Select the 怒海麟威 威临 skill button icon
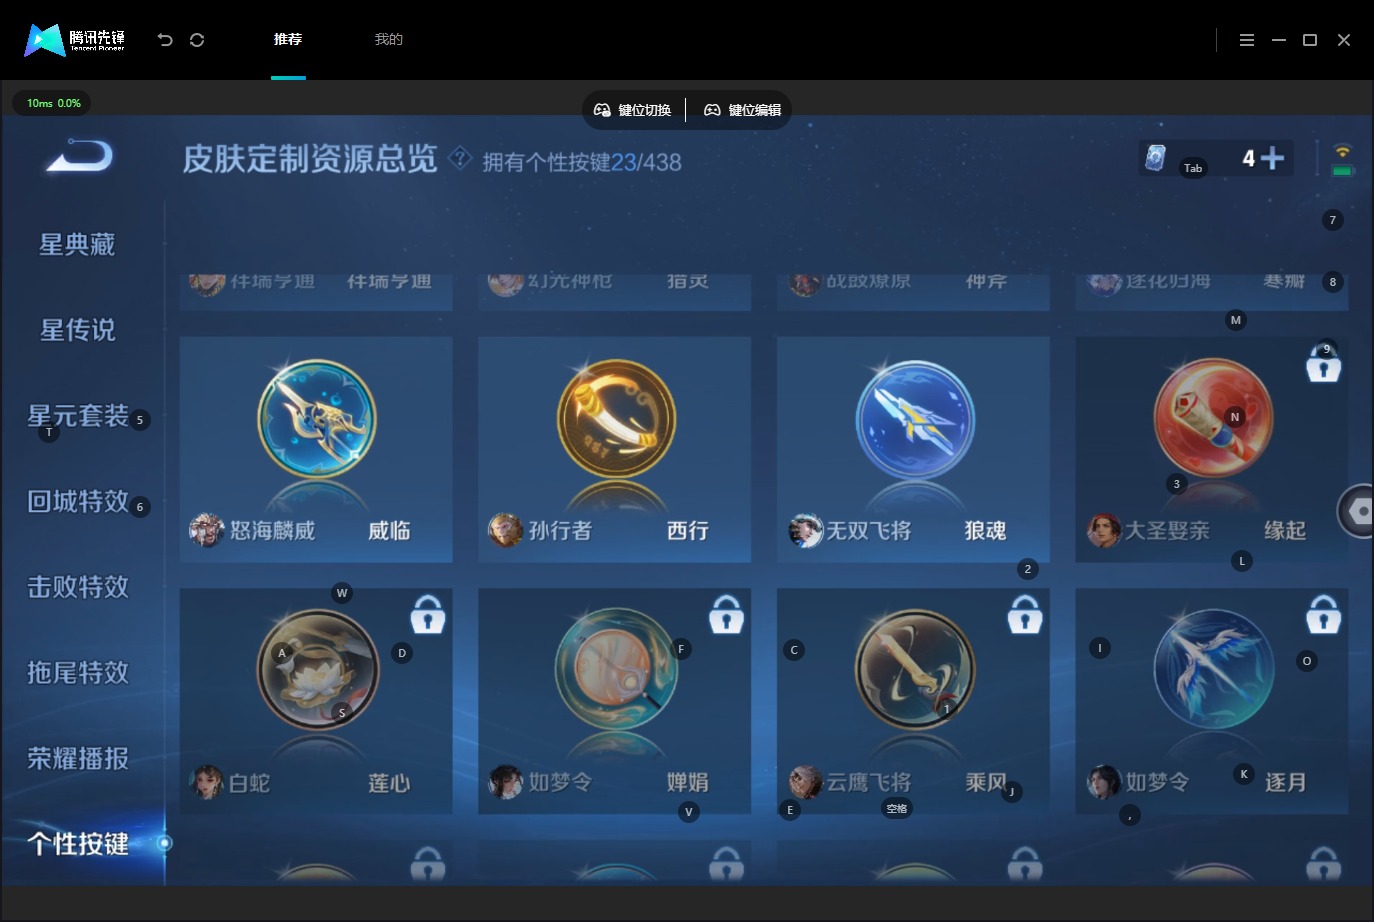 pos(317,420)
